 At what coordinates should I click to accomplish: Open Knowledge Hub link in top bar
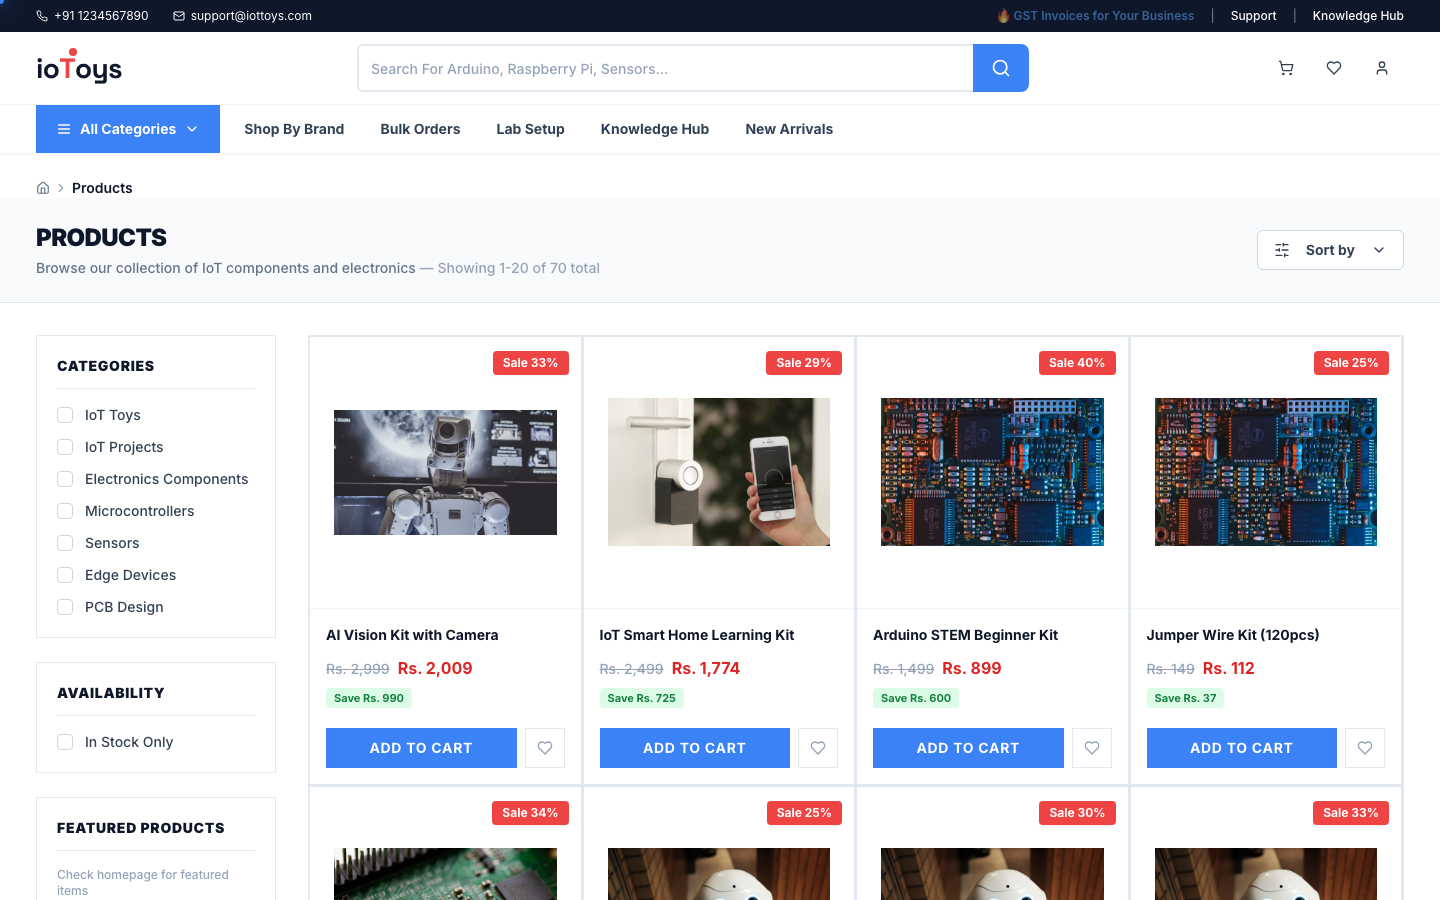tap(1358, 16)
